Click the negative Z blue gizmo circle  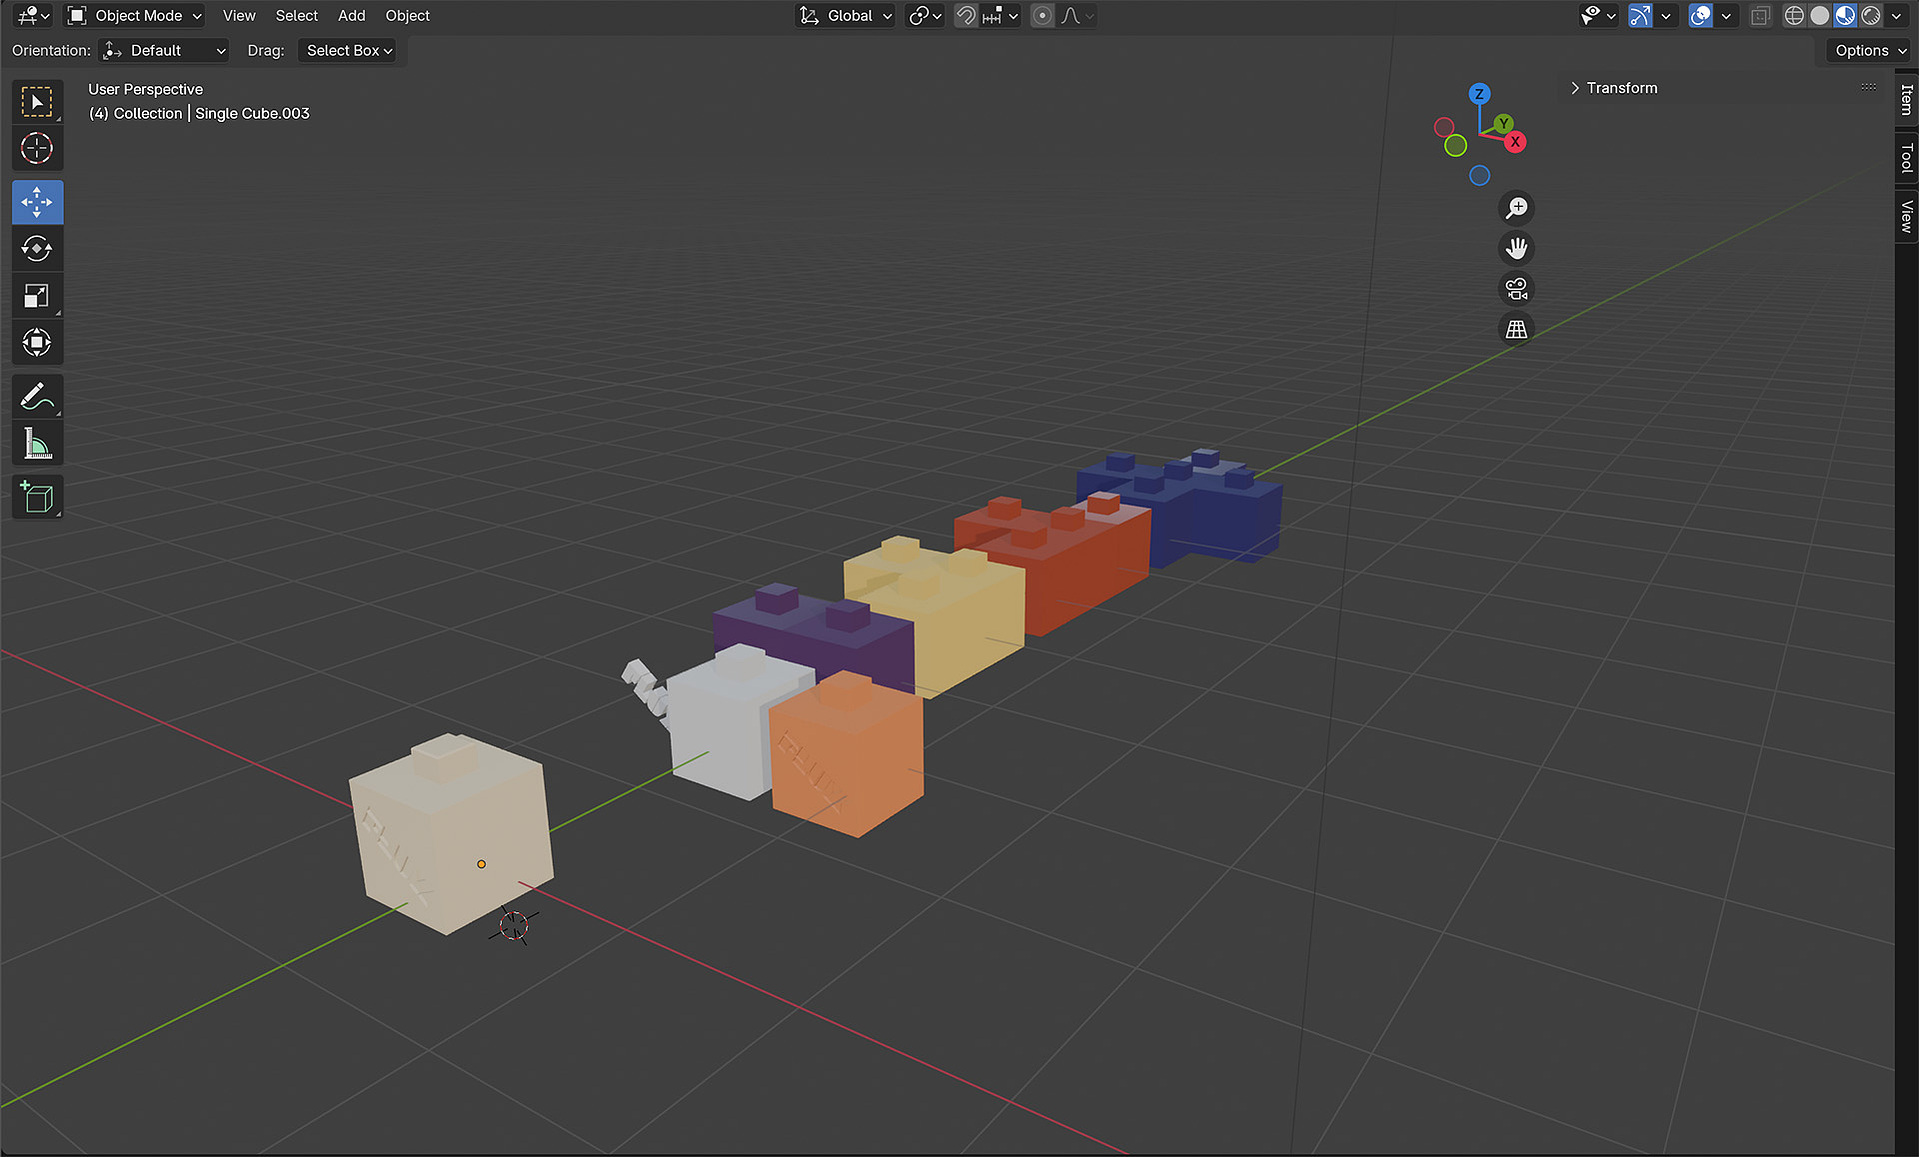tap(1480, 176)
